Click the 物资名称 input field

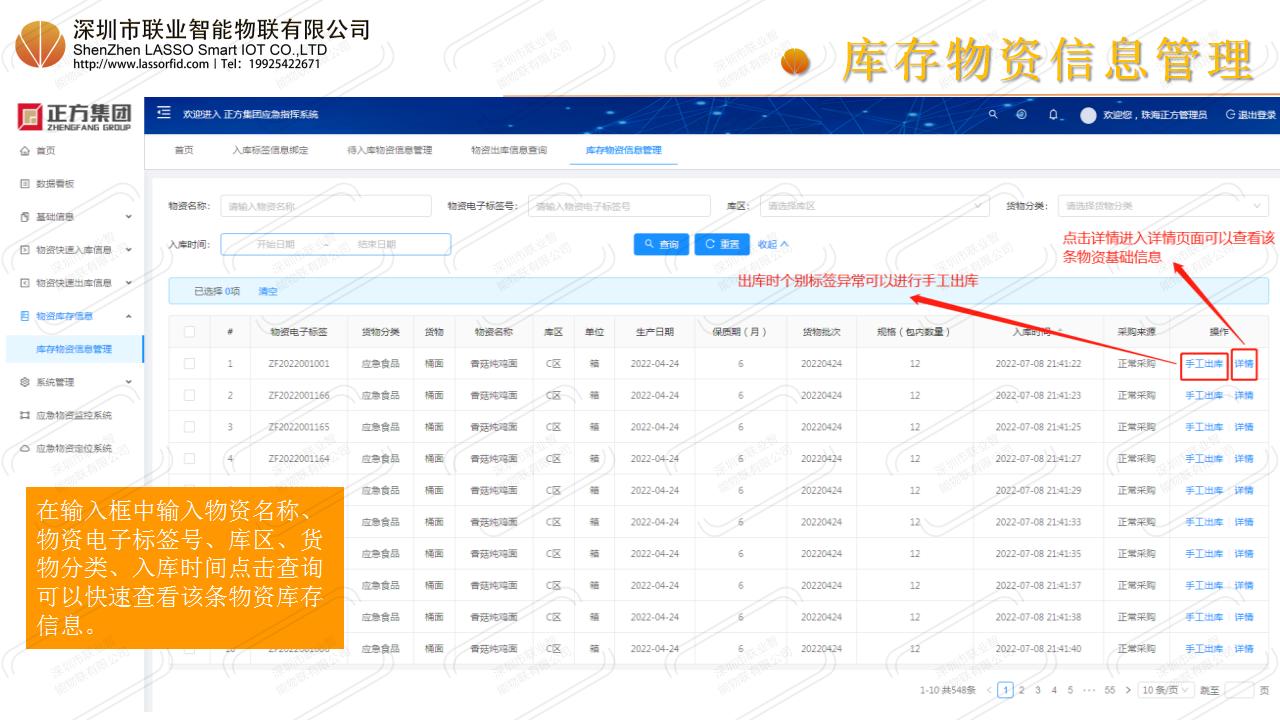point(318,206)
